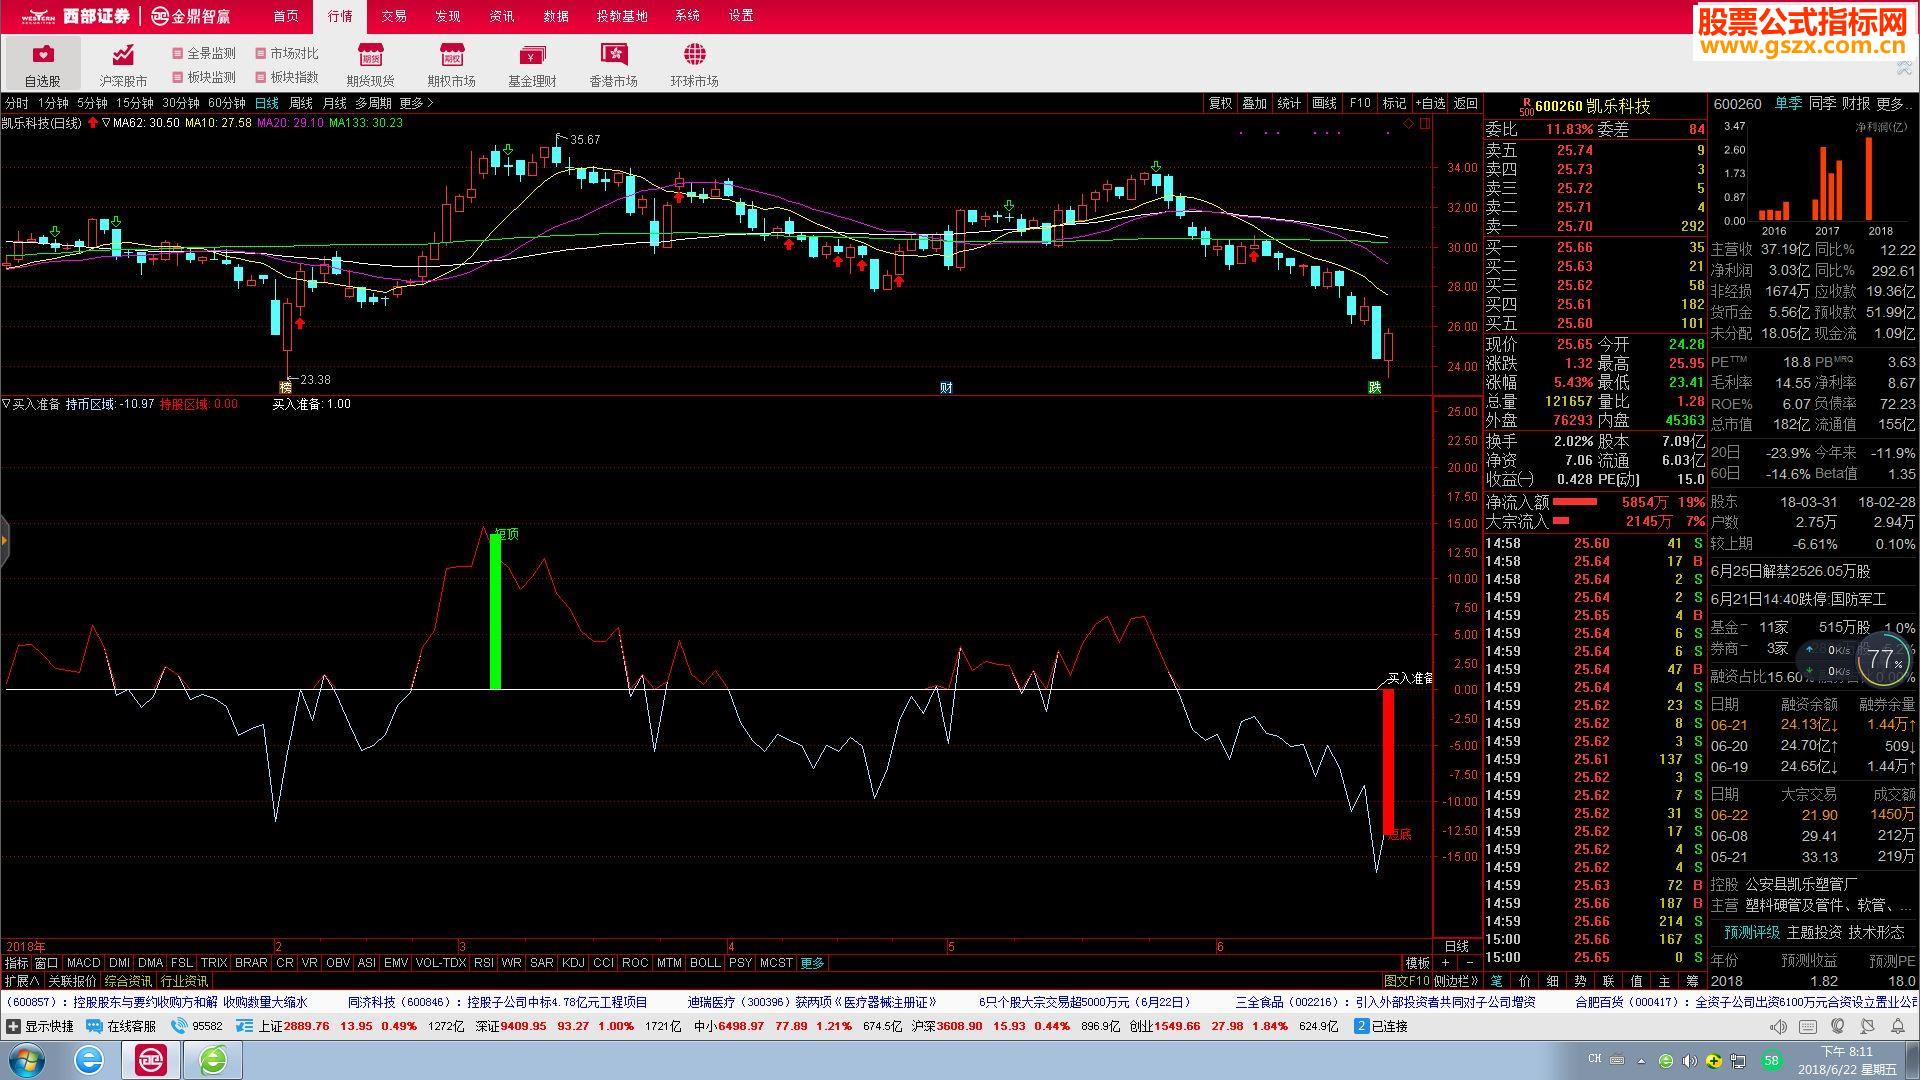The image size is (1920, 1080).
Task: Switch to 关联报价 tab
Action: (73, 981)
